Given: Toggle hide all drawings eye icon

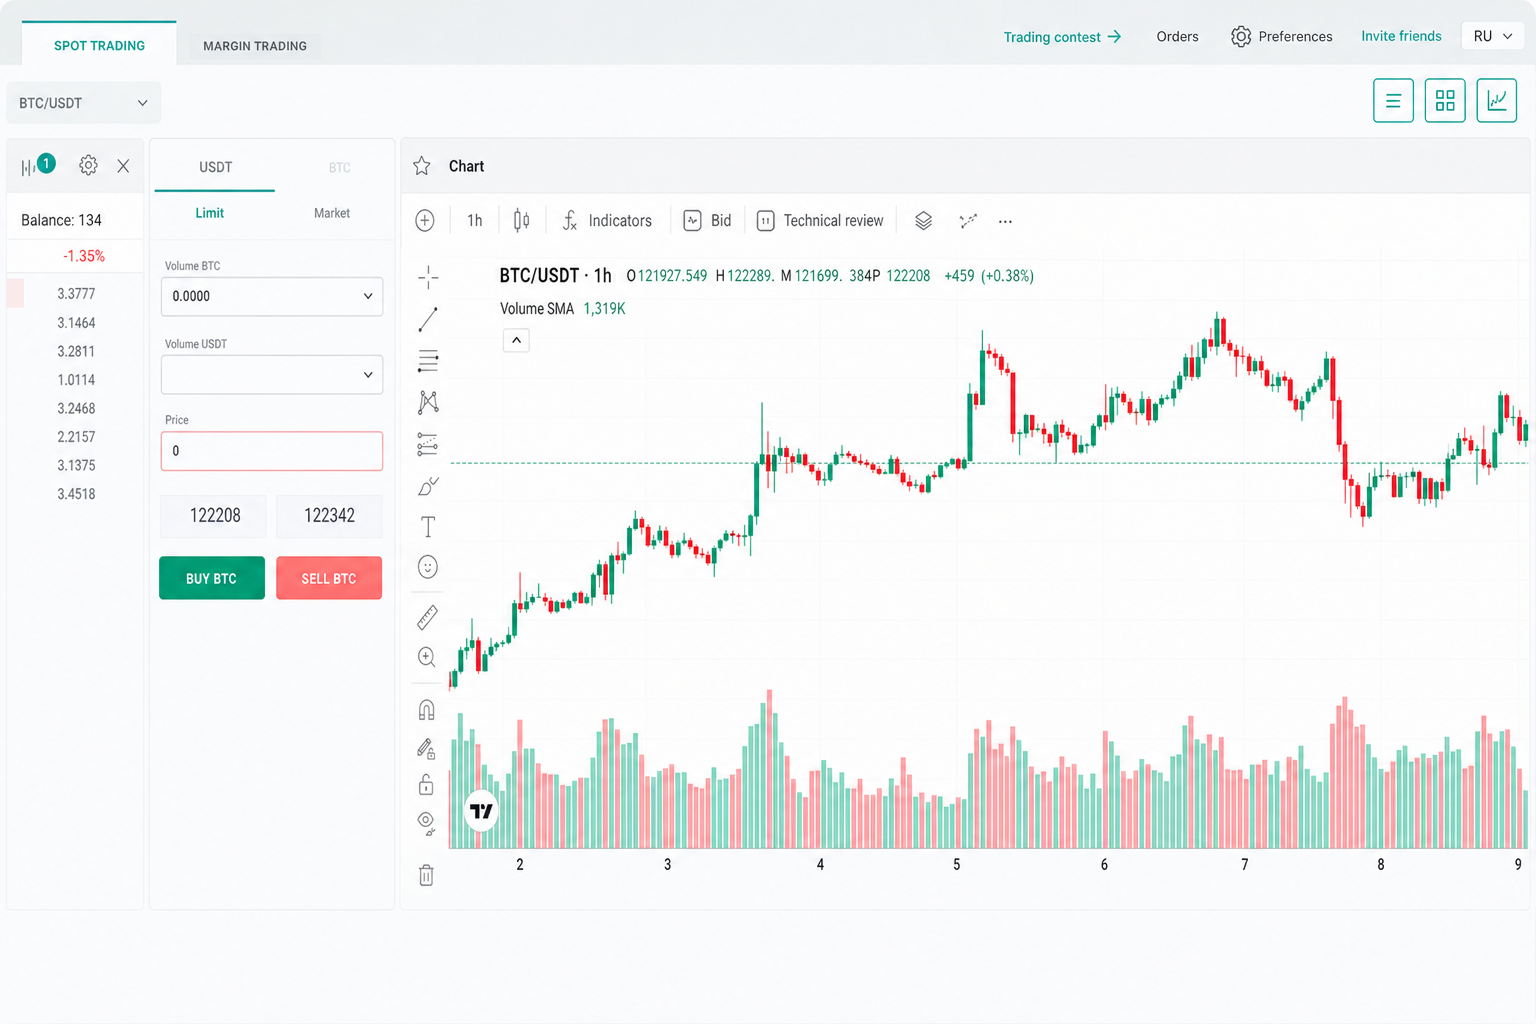Looking at the screenshot, I should coord(426,823).
